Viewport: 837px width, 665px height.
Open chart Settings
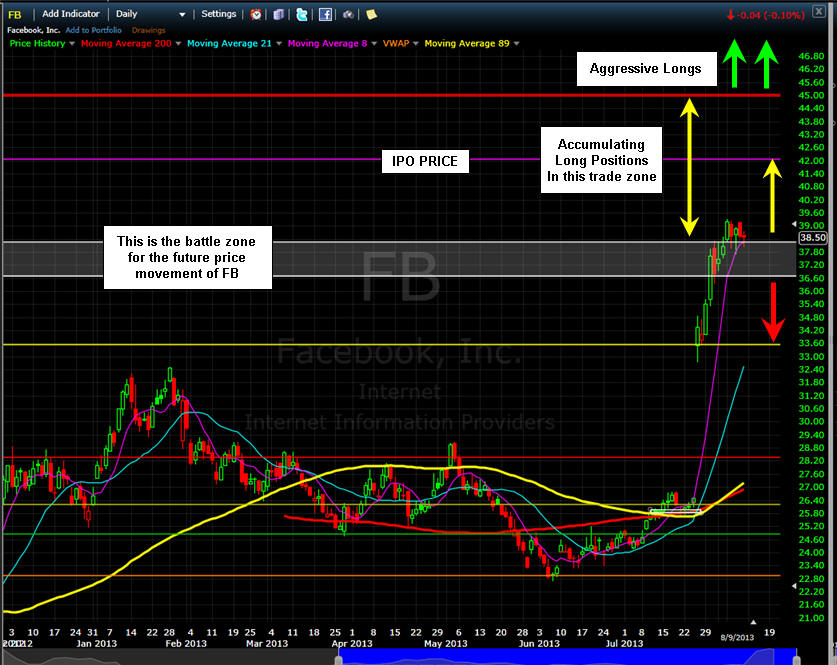(218, 14)
